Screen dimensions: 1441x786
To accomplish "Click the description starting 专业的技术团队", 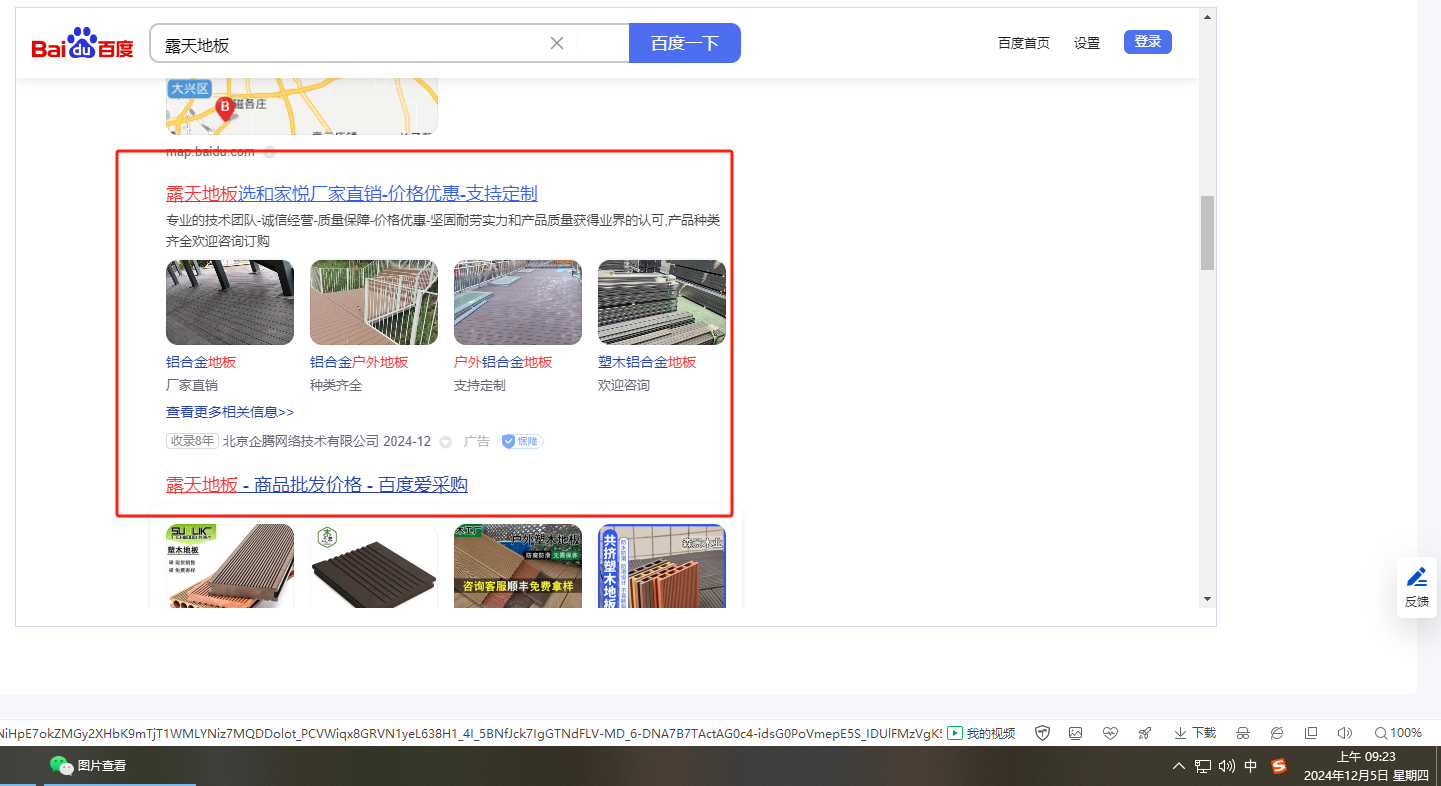I will pos(443,230).
